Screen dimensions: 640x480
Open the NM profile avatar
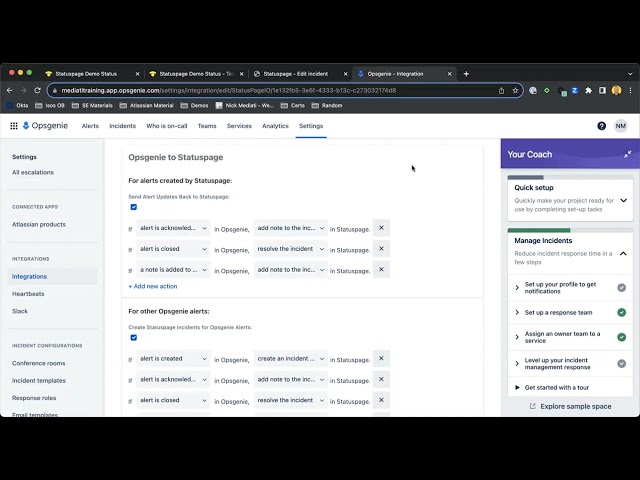(620, 126)
